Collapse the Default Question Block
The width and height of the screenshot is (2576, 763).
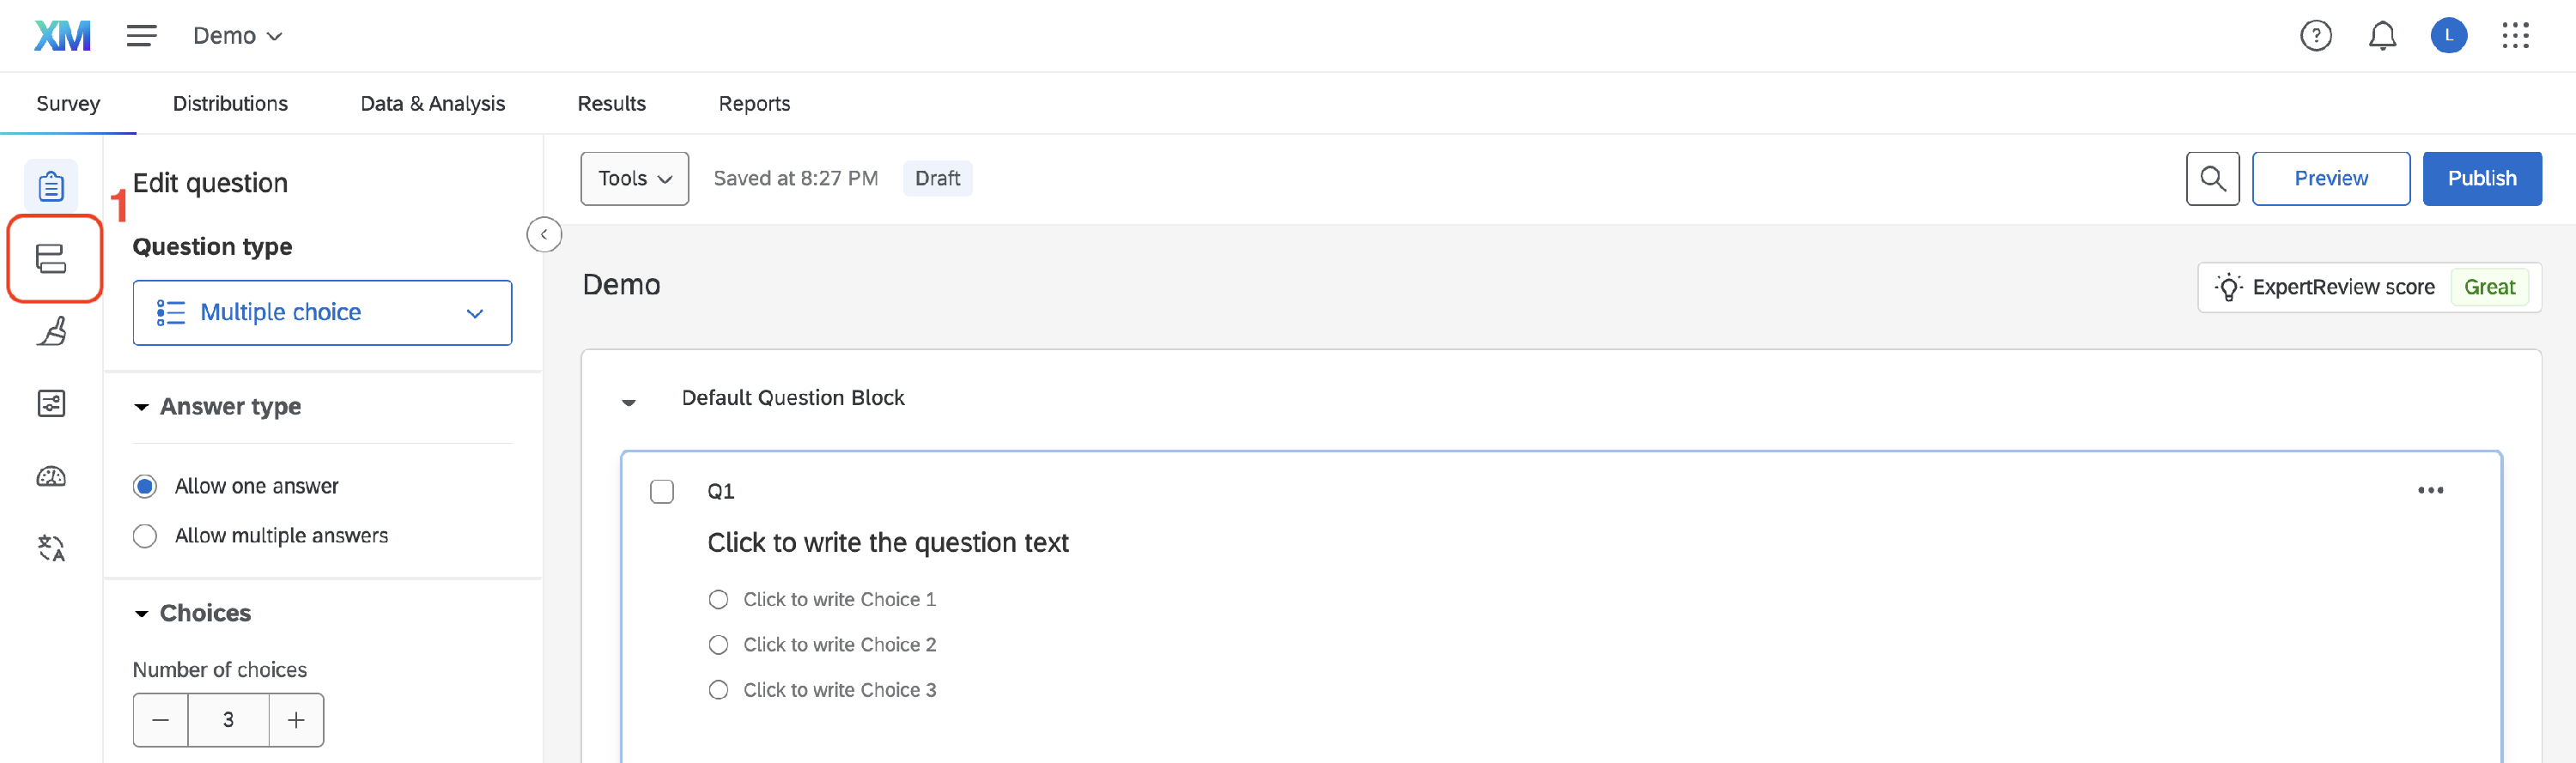[629, 402]
